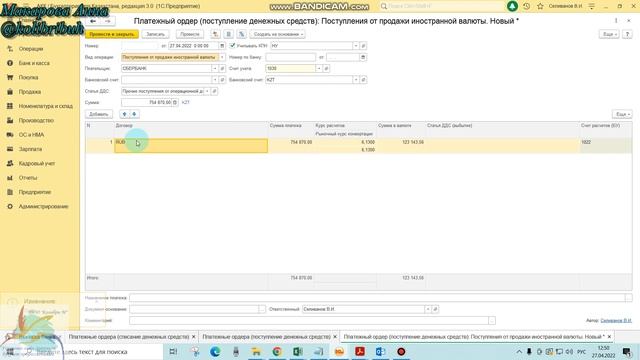
Task: Launch Google Chrome from taskbar
Action: (x=277, y=351)
